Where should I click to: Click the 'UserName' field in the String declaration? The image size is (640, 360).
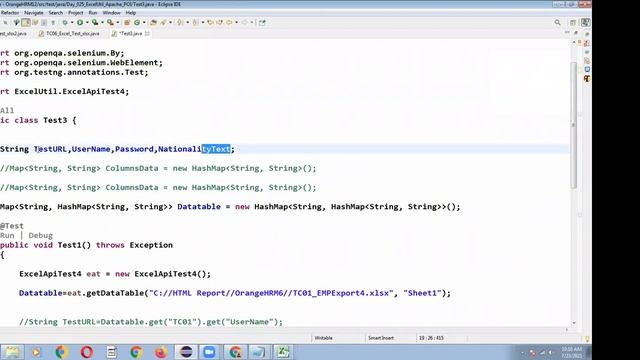[91, 149]
